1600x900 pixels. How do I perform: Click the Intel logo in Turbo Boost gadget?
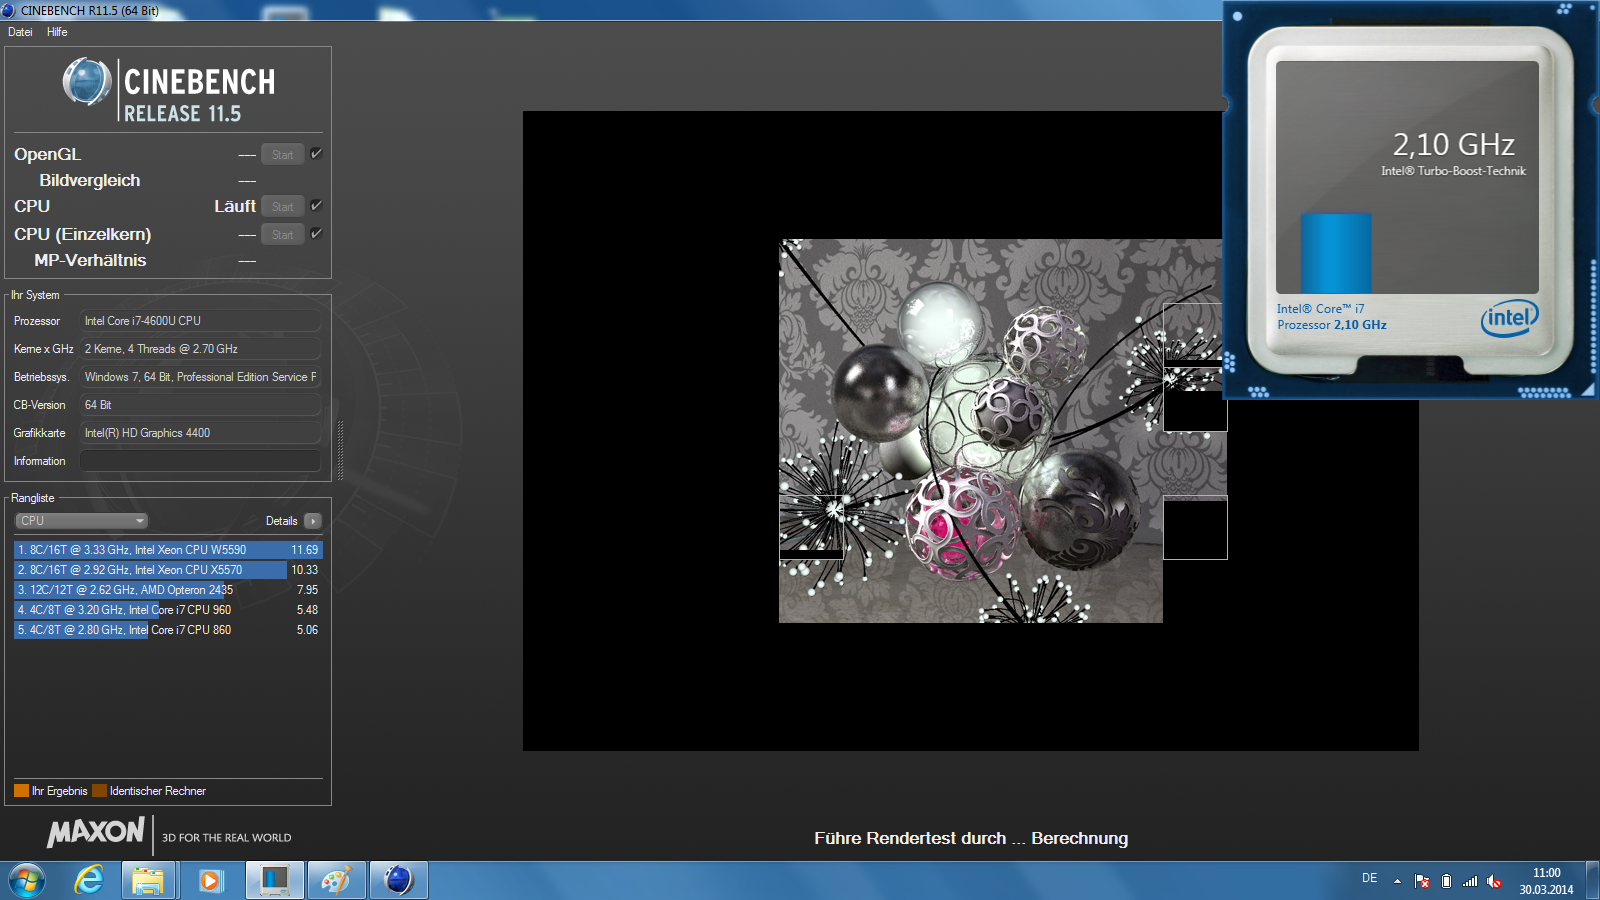pyautogui.click(x=1509, y=318)
